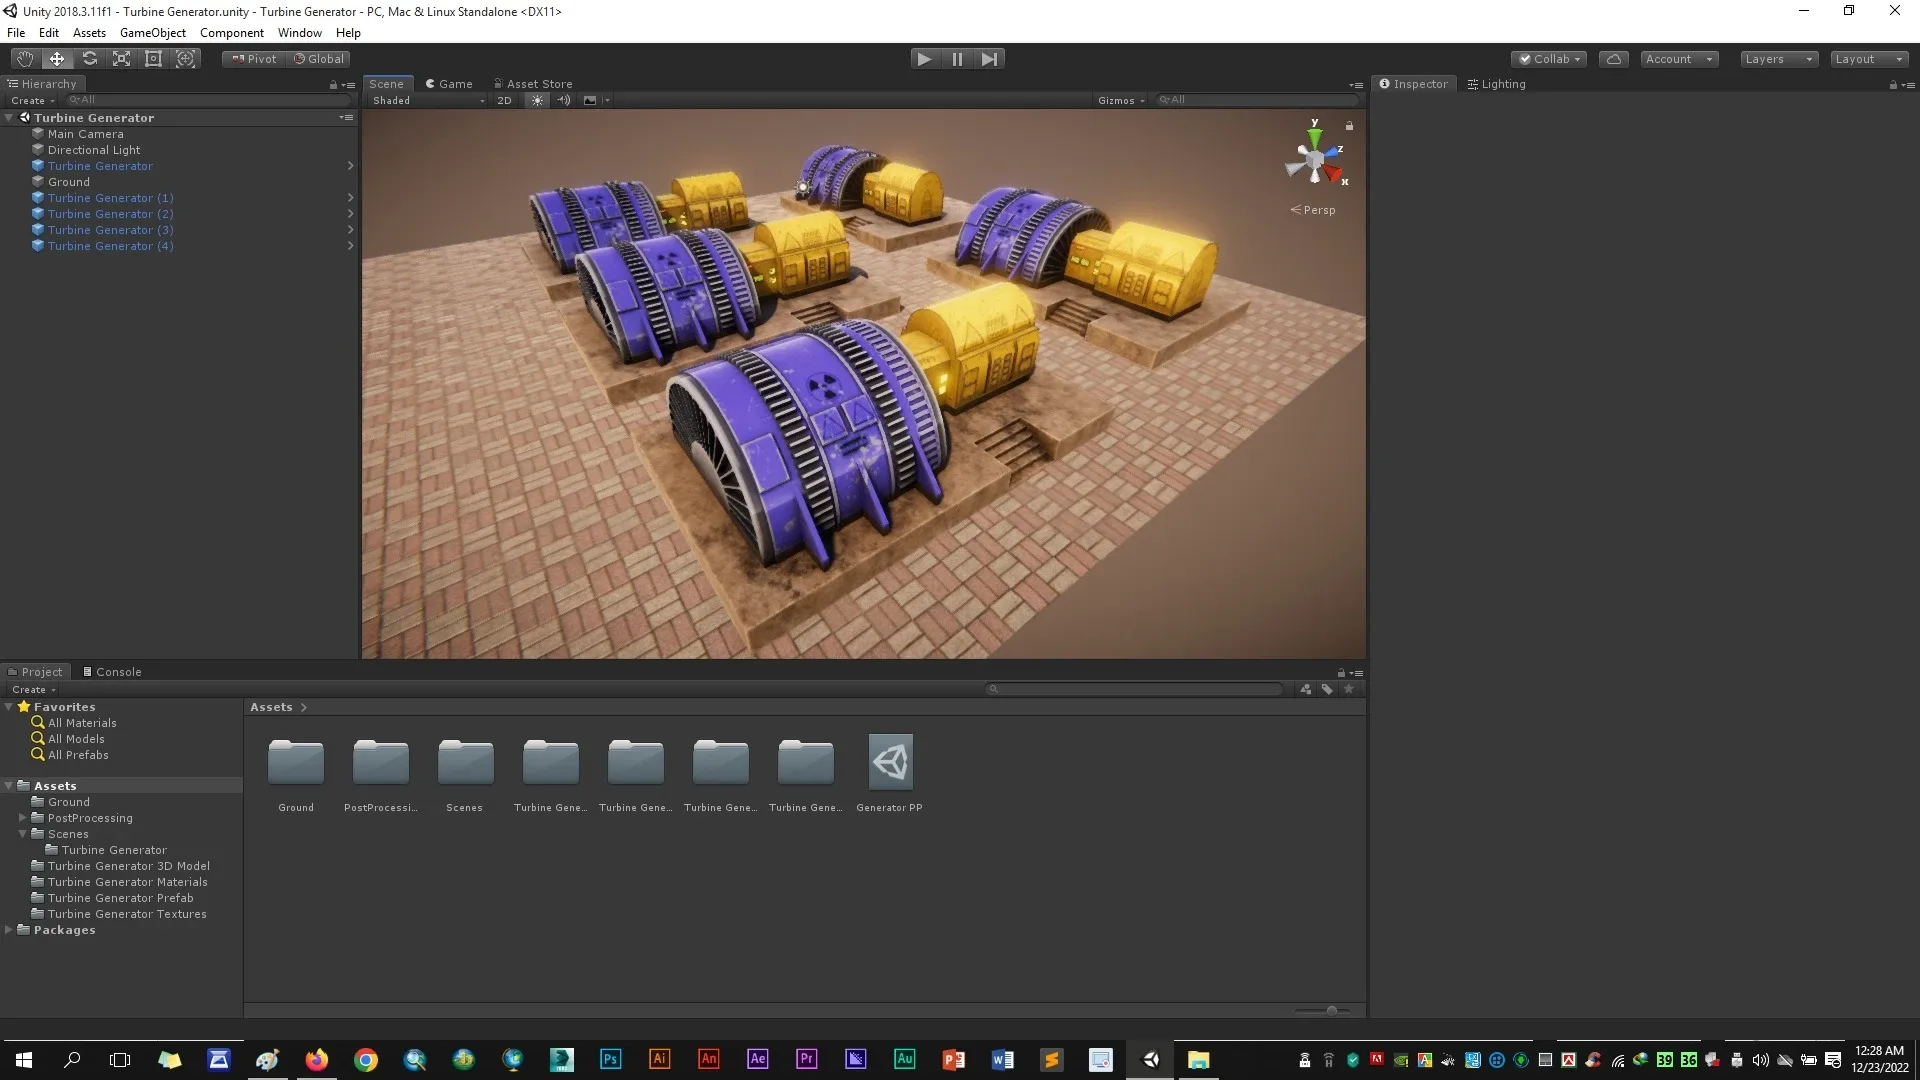
Task: Toggle the 2D view mode button
Action: (504, 99)
